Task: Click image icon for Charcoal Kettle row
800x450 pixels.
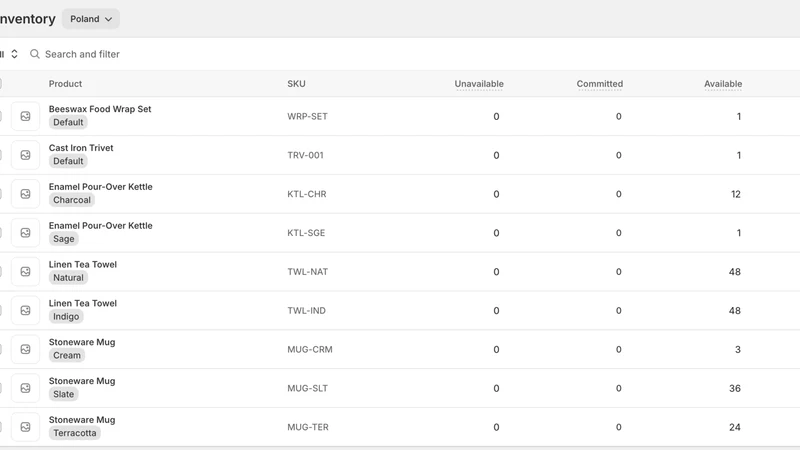Action: (x=26, y=194)
